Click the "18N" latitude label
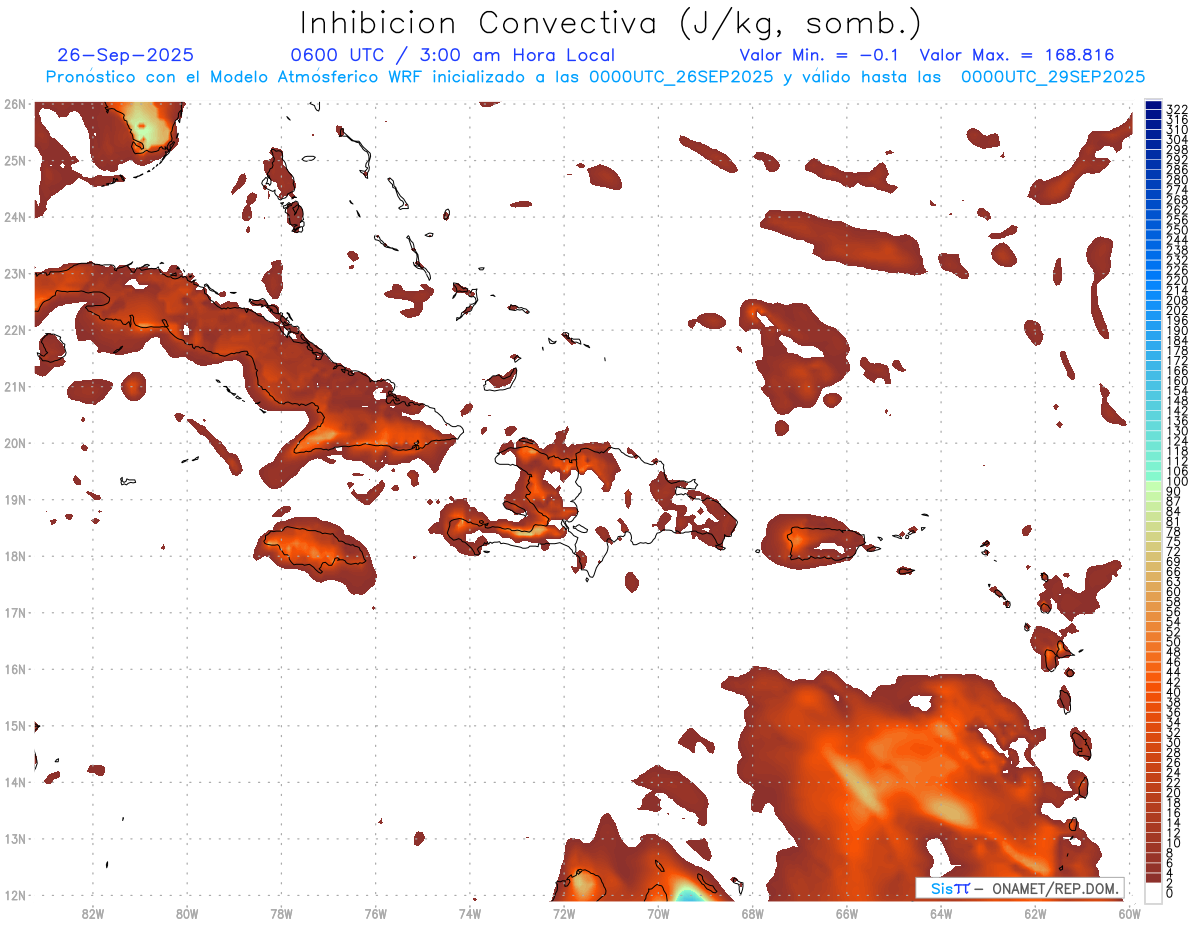Viewport: 1200px width, 927px height. 15,556
